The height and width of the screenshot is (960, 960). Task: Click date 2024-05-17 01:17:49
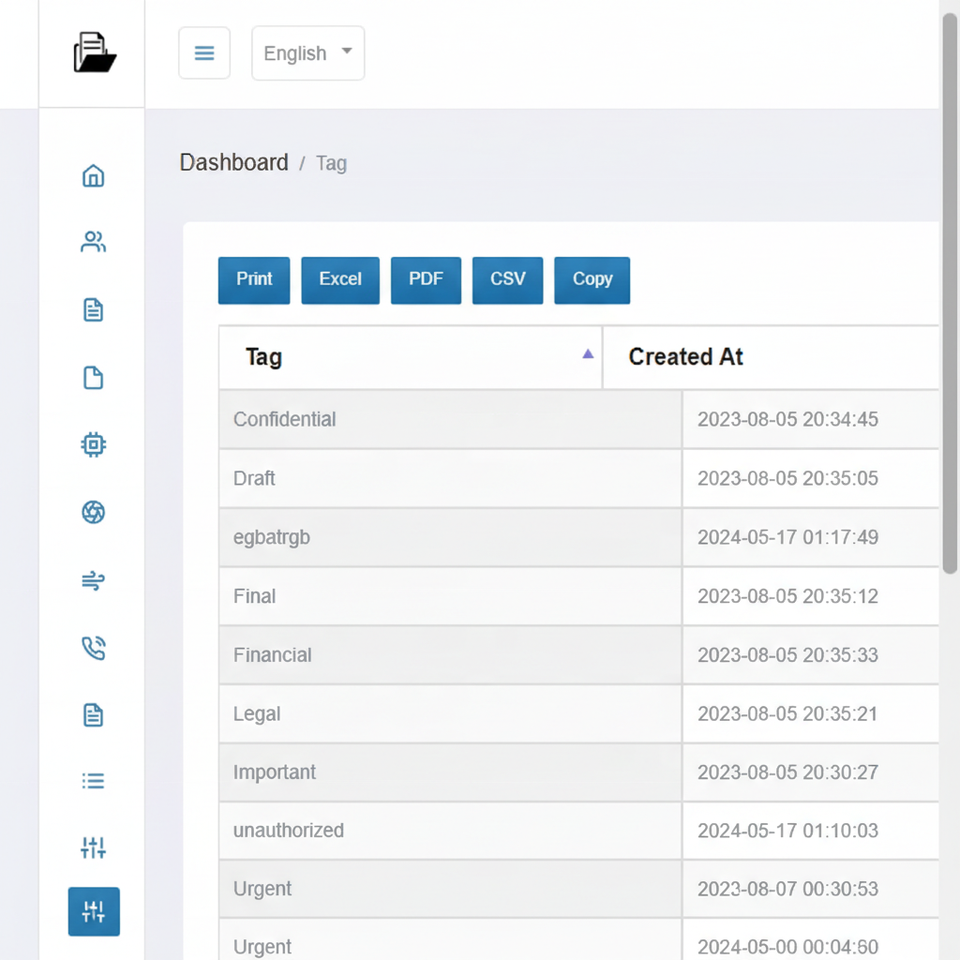(x=787, y=537)
